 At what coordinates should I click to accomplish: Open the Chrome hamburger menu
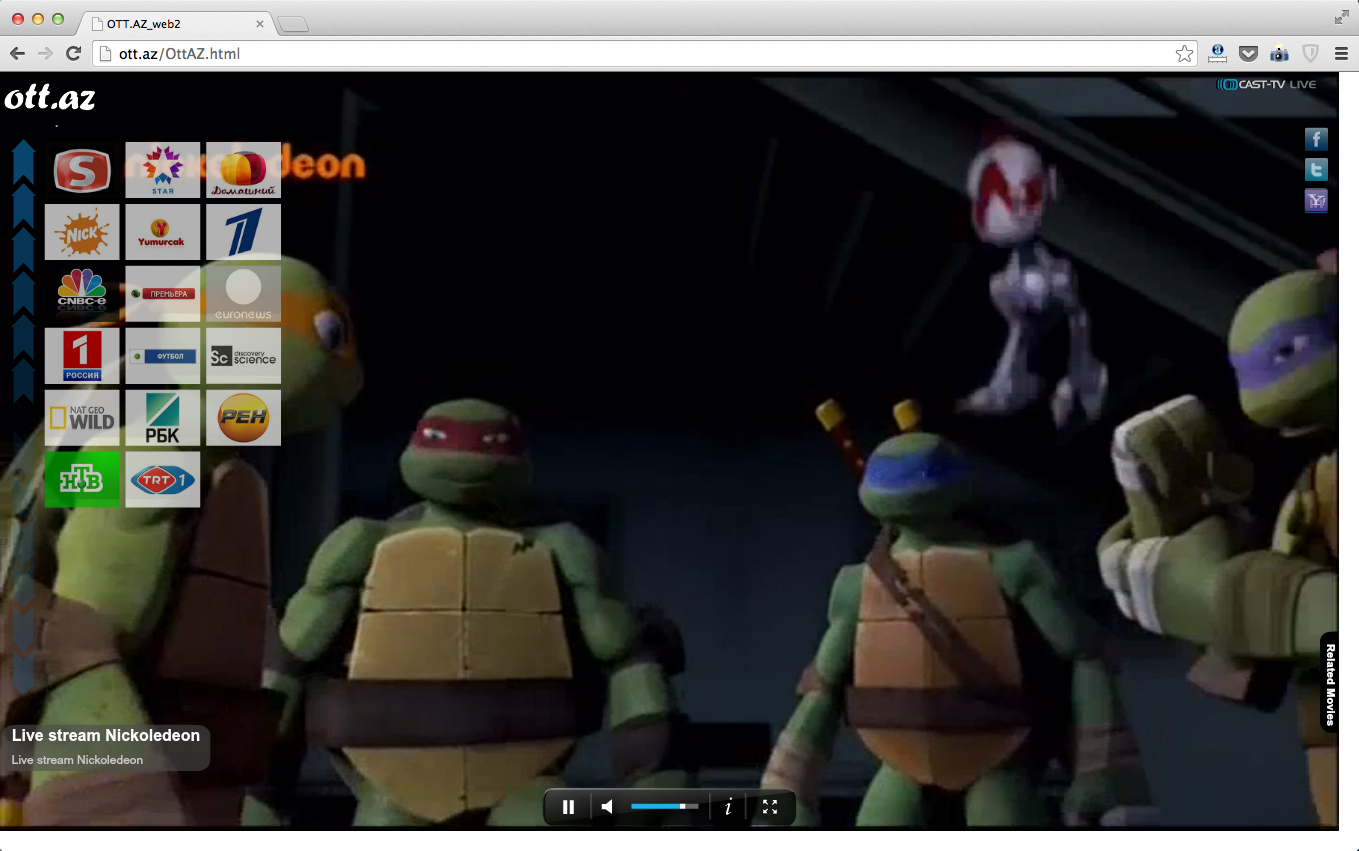coord(1341,54)
